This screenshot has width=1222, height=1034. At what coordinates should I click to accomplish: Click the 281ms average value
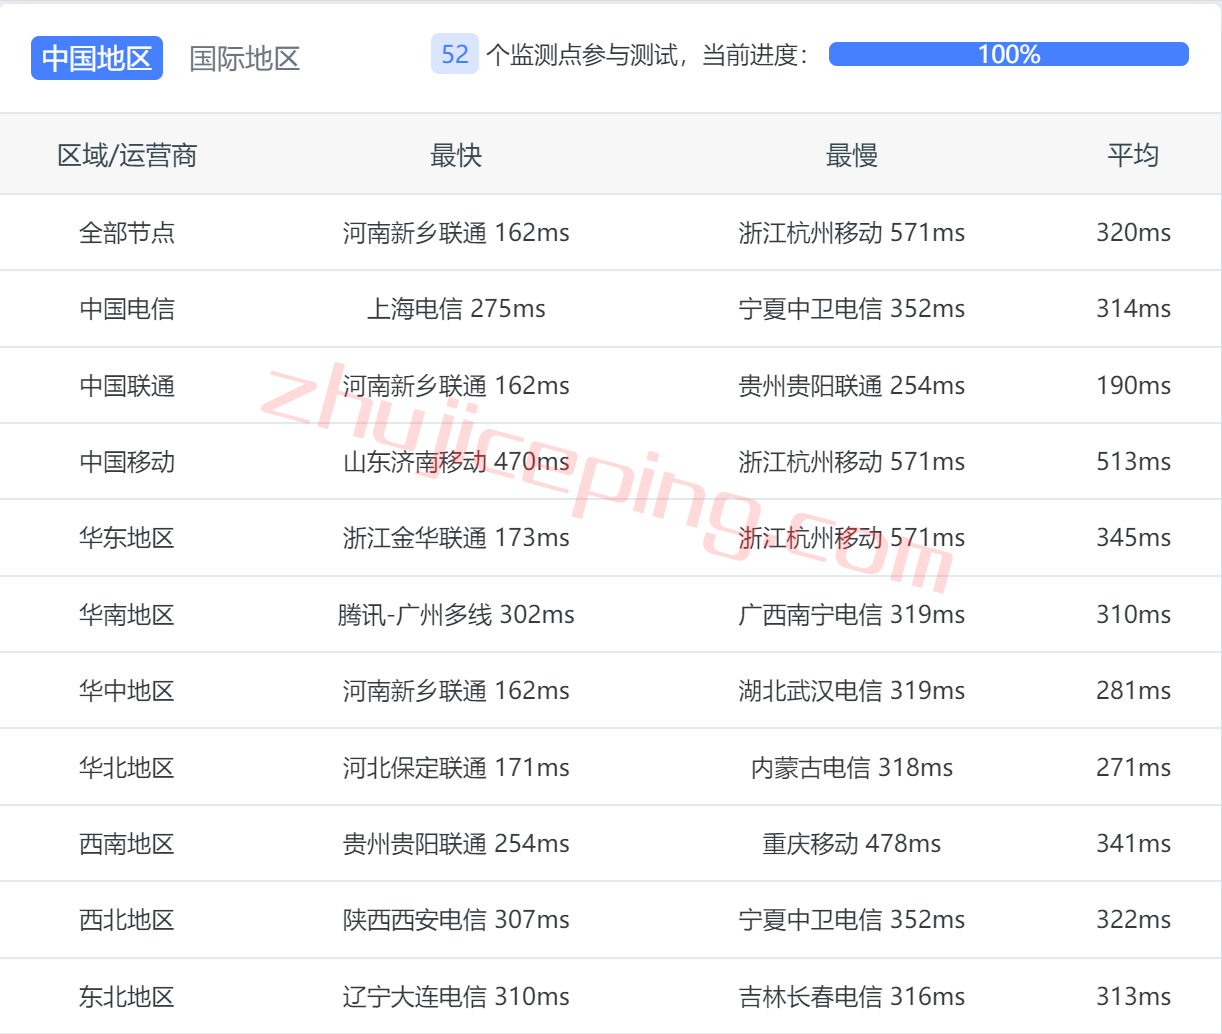tap(1133, 690)
